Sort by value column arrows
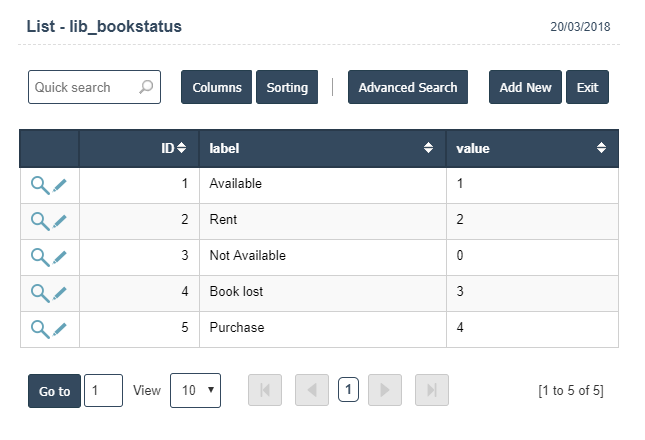The image size is (645, 440). 601,148
